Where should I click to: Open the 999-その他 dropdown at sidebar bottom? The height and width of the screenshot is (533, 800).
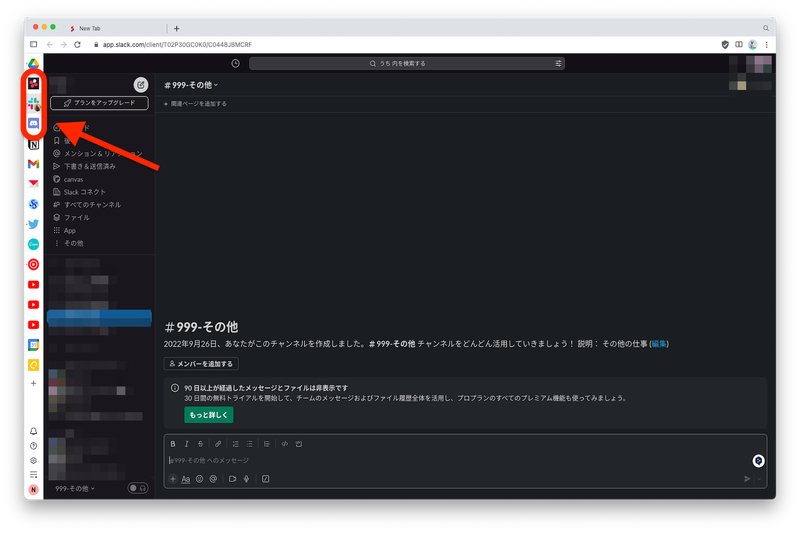[x=75, y=489]
